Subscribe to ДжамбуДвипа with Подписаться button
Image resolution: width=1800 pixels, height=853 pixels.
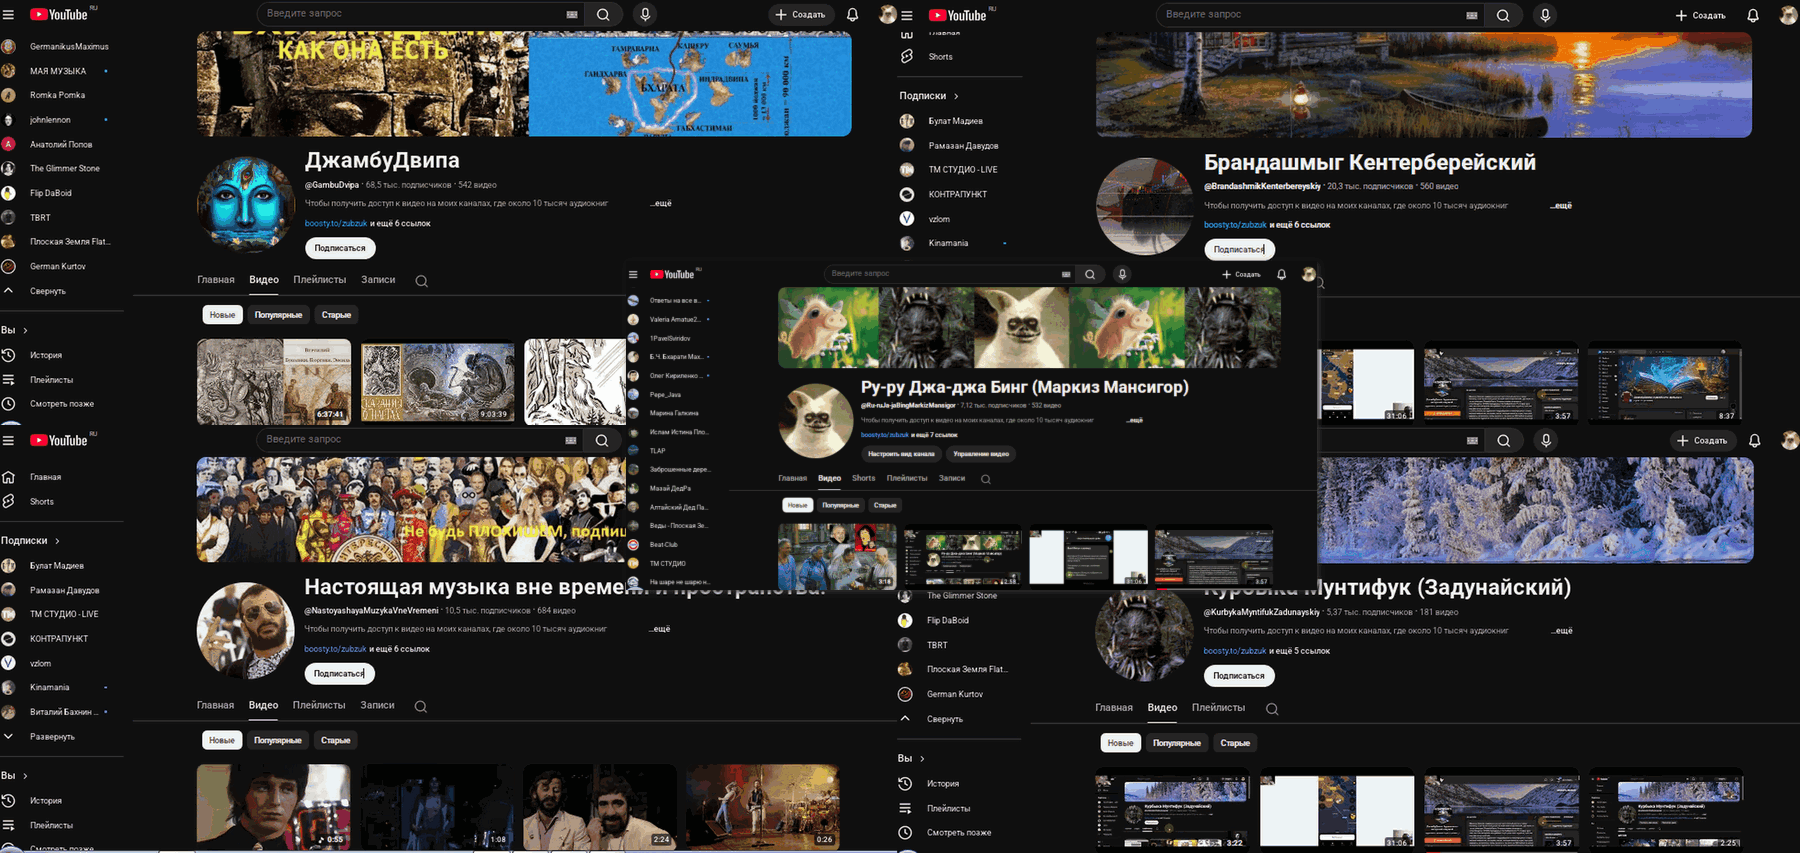(x=340, y=248)
